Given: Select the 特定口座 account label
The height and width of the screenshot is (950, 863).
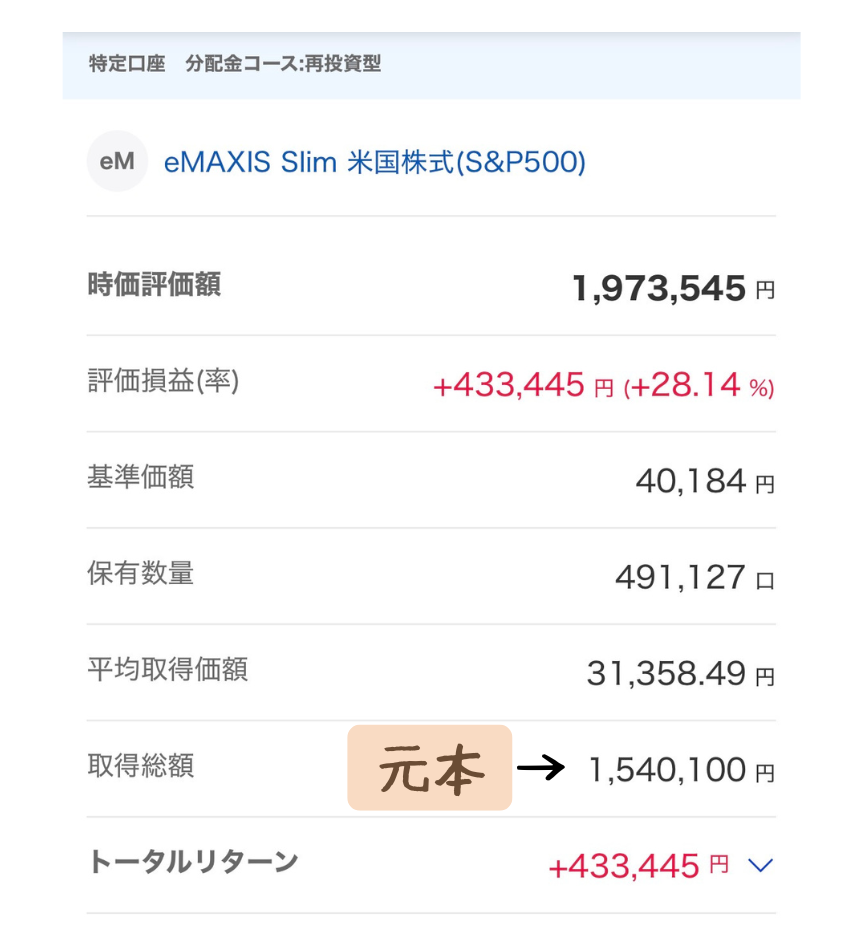Looking at the screenshot, I should (127, 65).
